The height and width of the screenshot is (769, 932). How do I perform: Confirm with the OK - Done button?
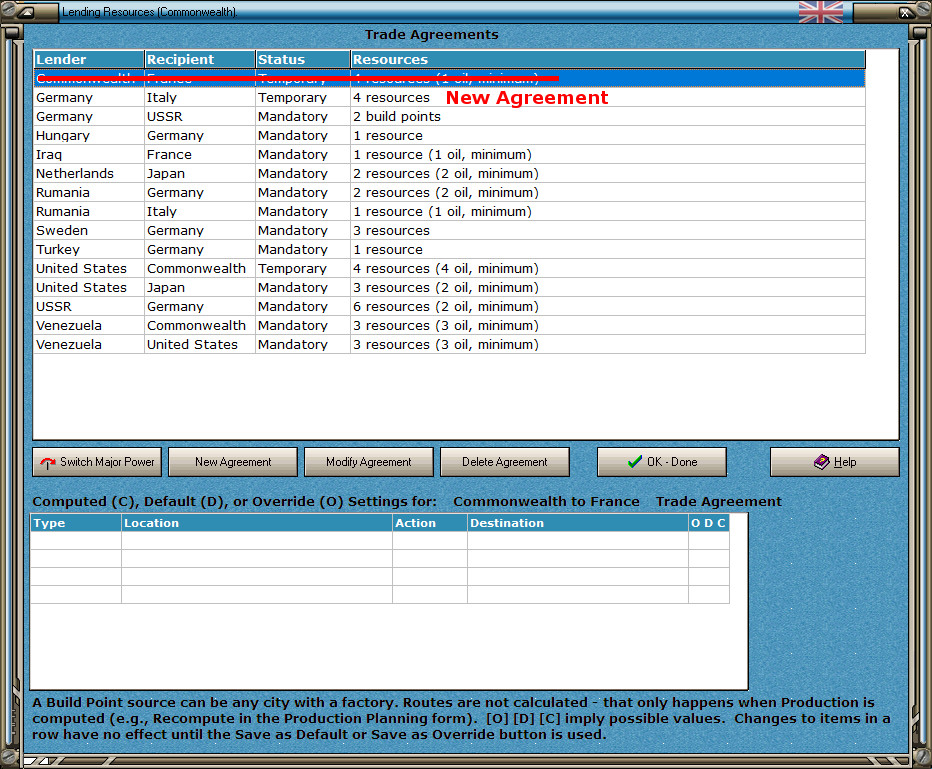tap(662, 462)
